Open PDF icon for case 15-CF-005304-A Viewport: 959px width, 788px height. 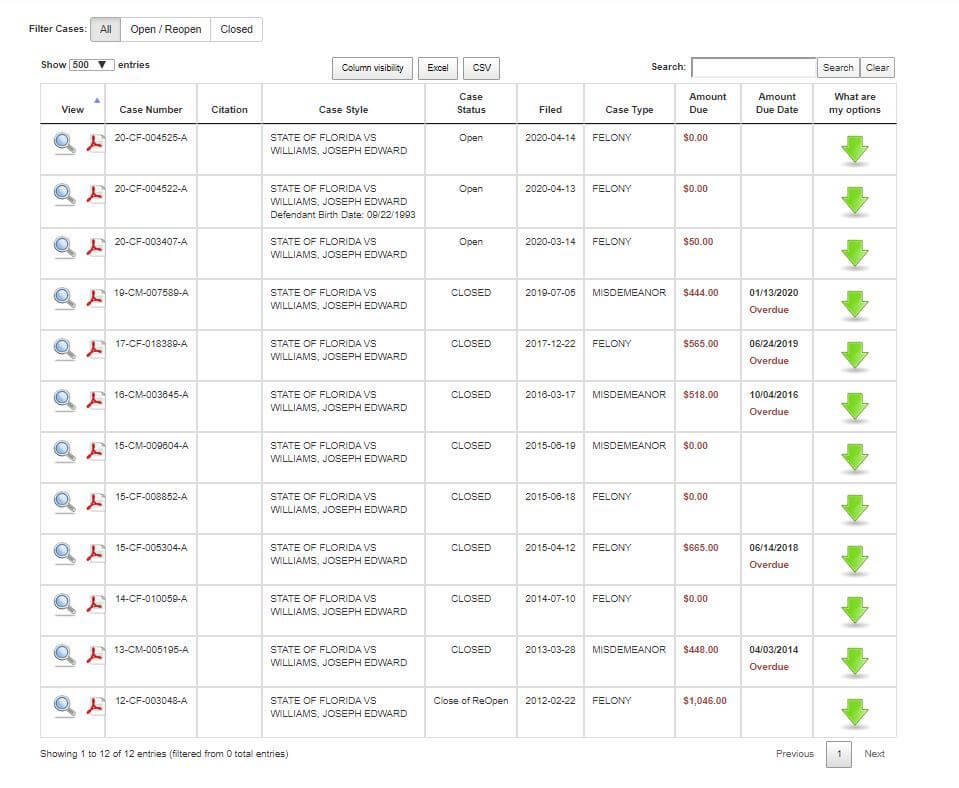95,552
